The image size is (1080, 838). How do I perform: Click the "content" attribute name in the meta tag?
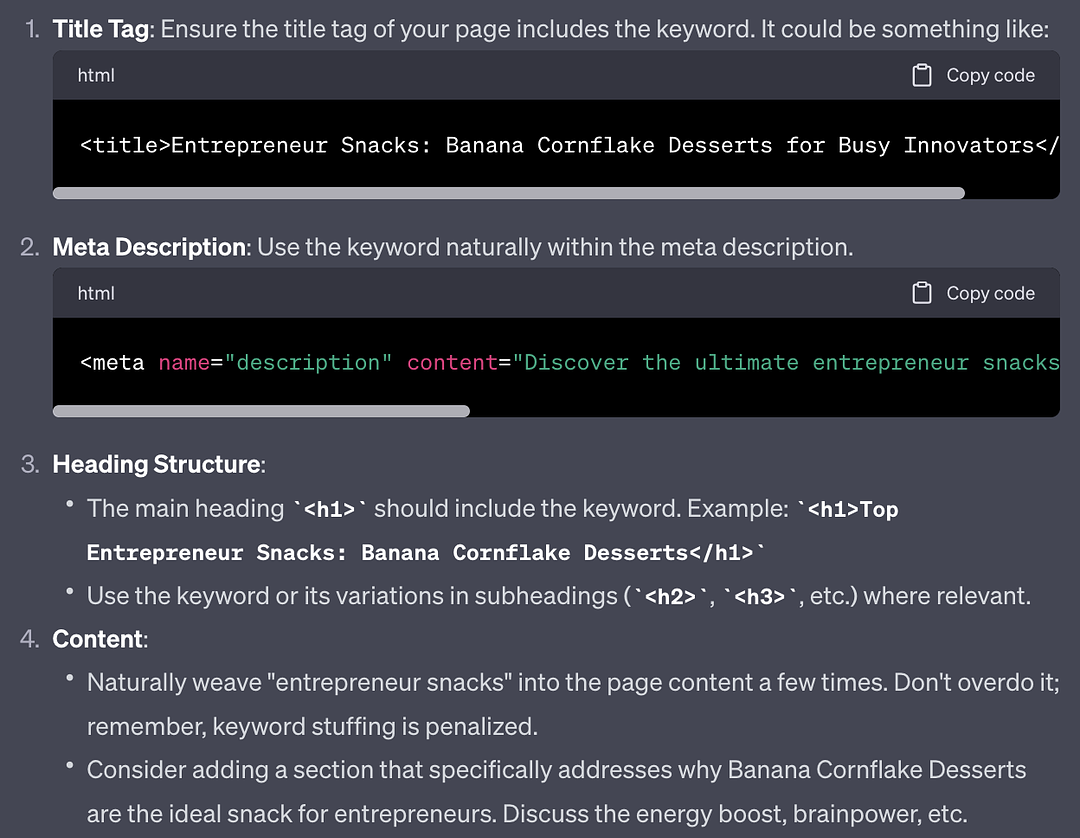click(x=452, y=363)
